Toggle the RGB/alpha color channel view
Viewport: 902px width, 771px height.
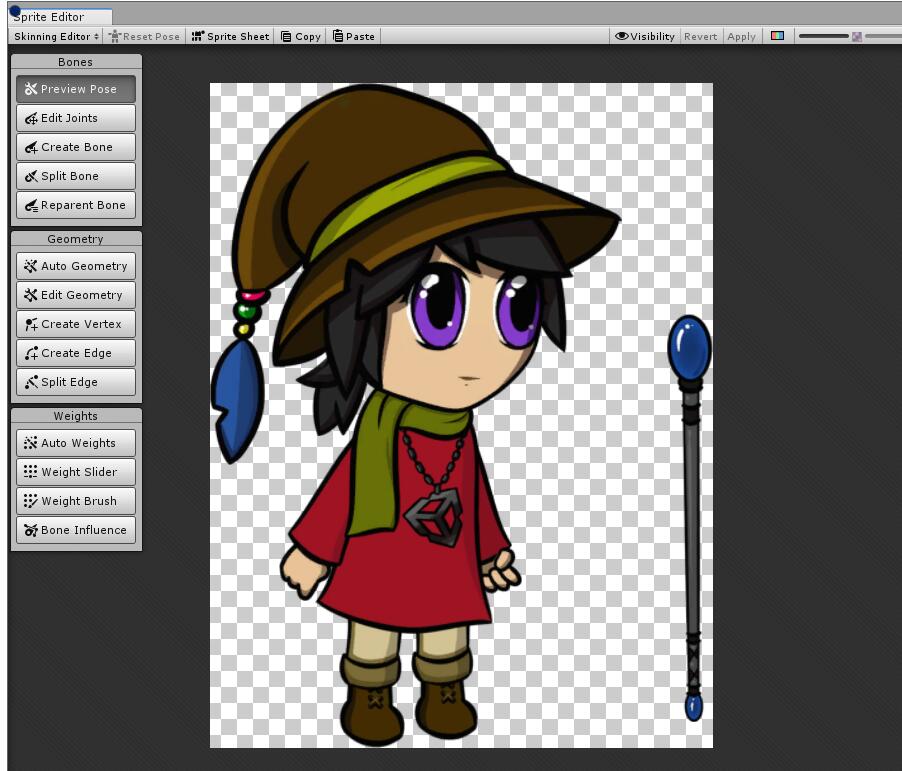[777, 36]
